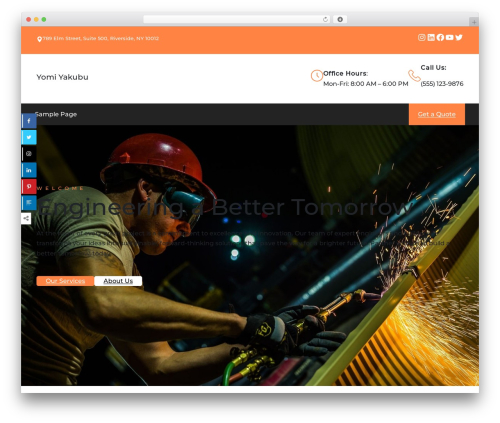Viewport: 500px width, 423px height.
Task: Click the Yomi Yakubu site title
Action: tap(62, 77)
